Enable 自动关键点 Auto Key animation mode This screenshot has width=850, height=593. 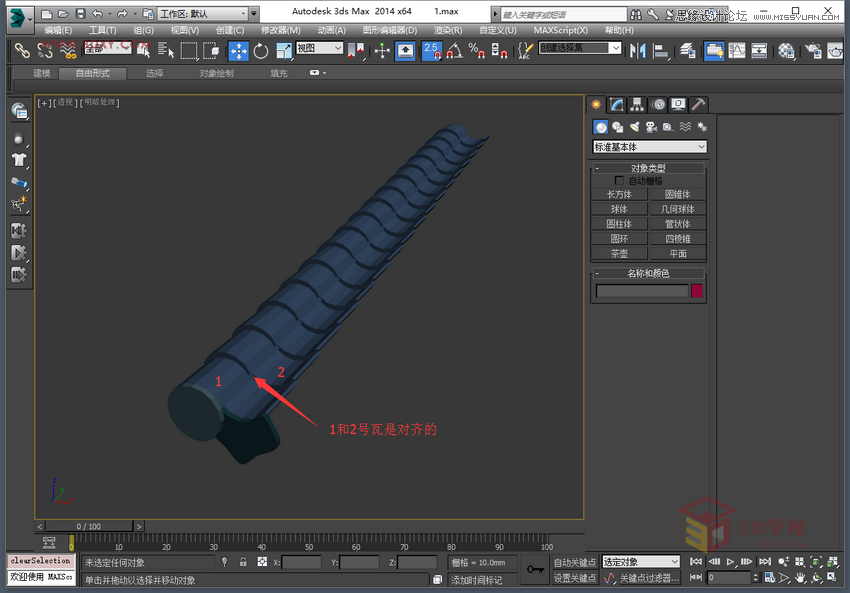point(574,561)
